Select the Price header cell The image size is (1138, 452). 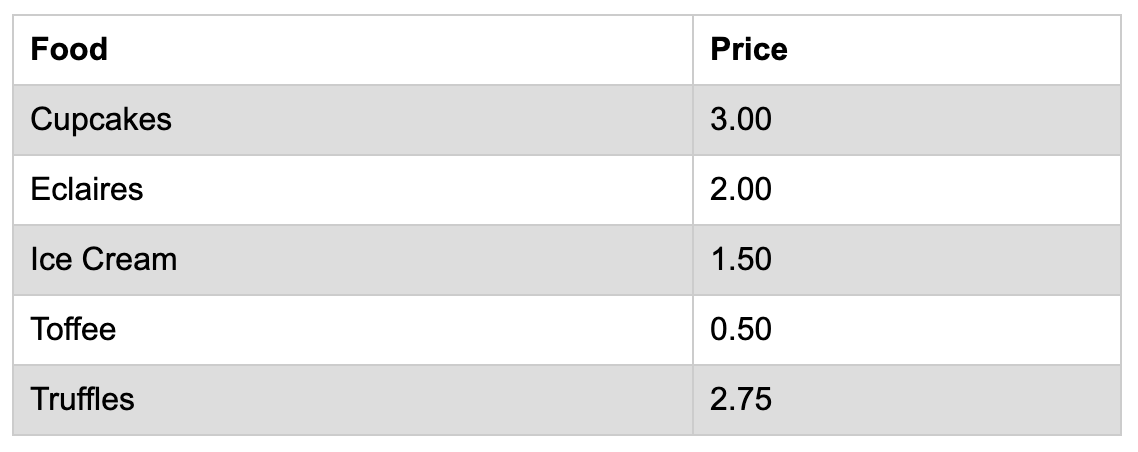(907, 50)
